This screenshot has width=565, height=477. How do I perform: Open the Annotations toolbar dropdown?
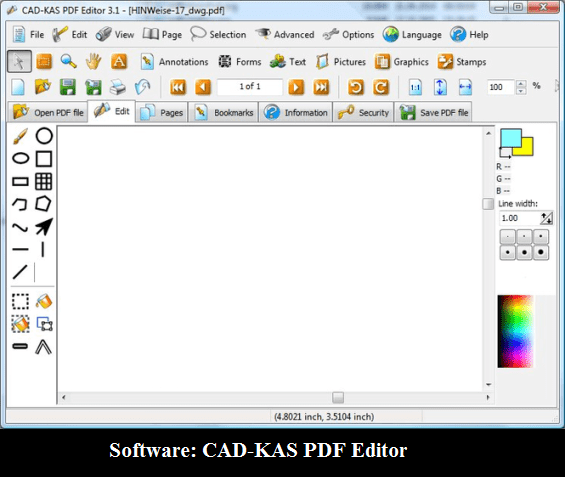[x=174, y=62]
